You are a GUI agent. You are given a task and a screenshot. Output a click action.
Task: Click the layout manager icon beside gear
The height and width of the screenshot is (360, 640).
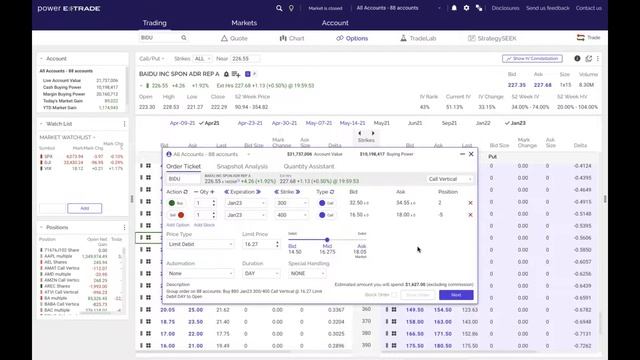[x=479, y=8]
